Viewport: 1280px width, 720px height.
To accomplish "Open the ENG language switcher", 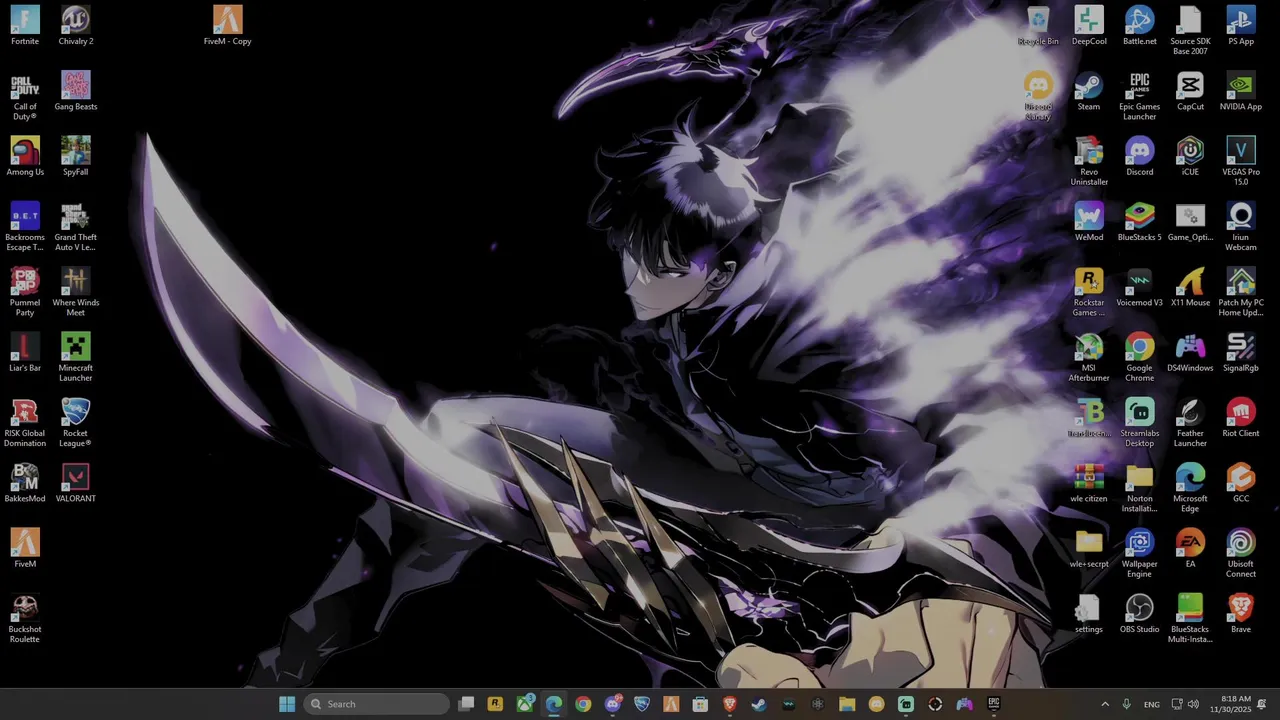I will [x=1152, y=704].
